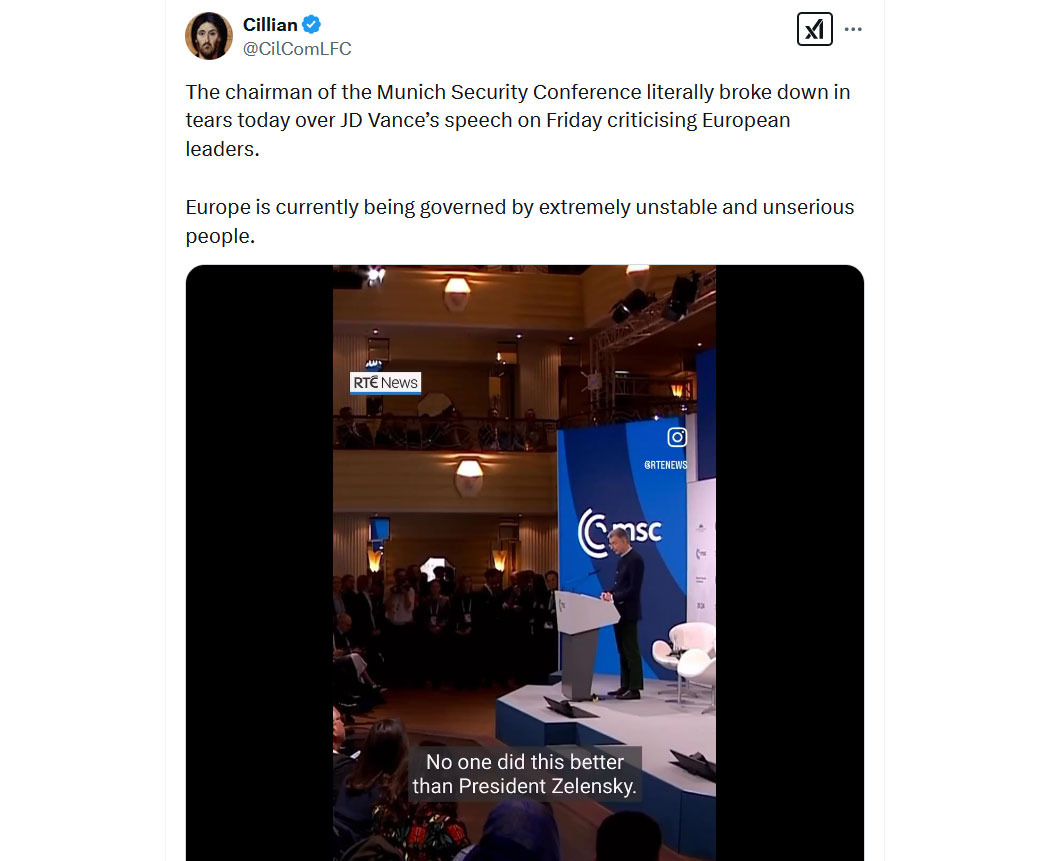
Task: Click the 'Europe is currently being governed' paragraph
Action: [520, 222]
